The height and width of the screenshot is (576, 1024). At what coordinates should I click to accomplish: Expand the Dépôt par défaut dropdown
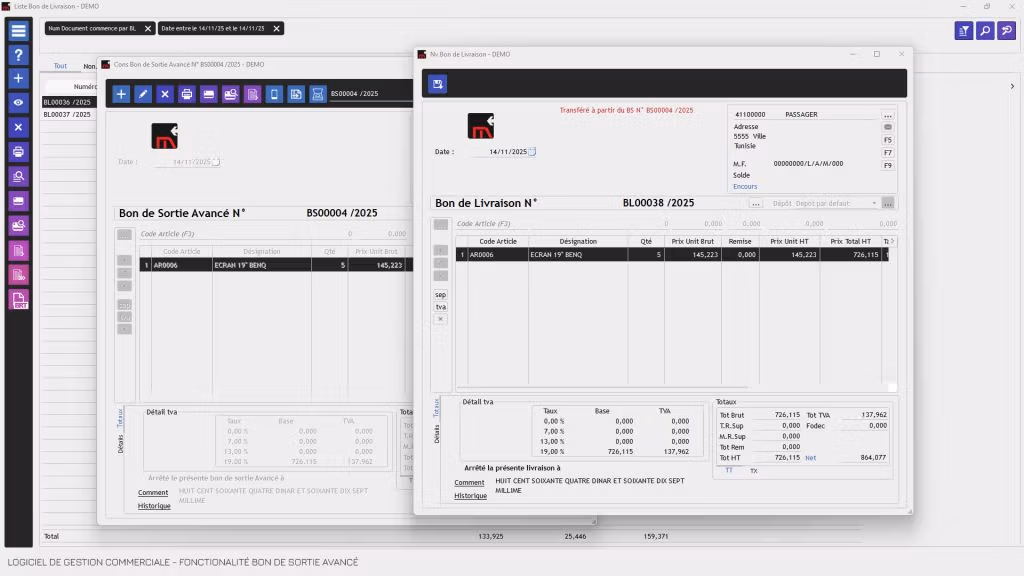pyautogui.click(x=874, y=204)
